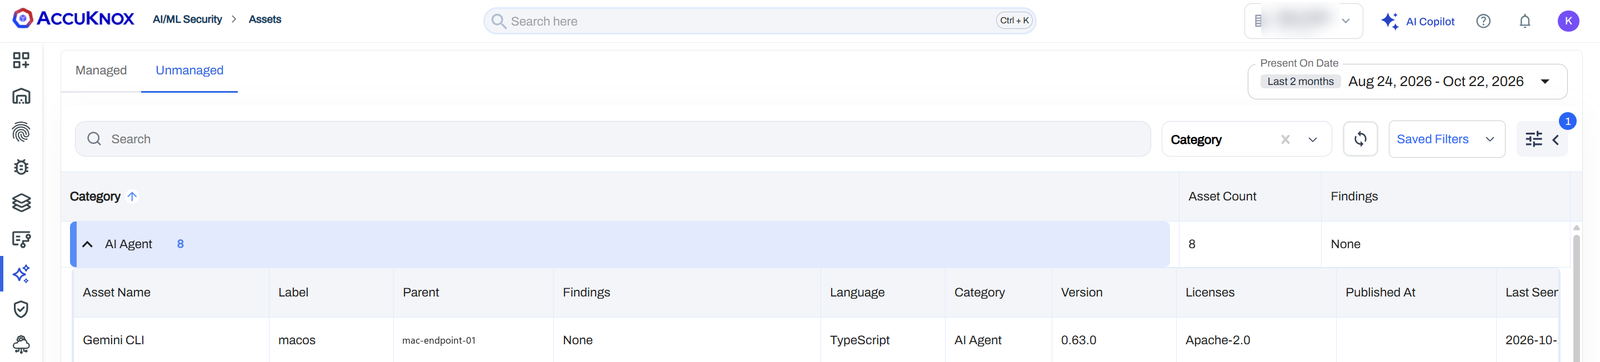This screenshot has height=362, width=1600.
Task: Click the Apache-2.0 license cell
Action: [1218, 340]
